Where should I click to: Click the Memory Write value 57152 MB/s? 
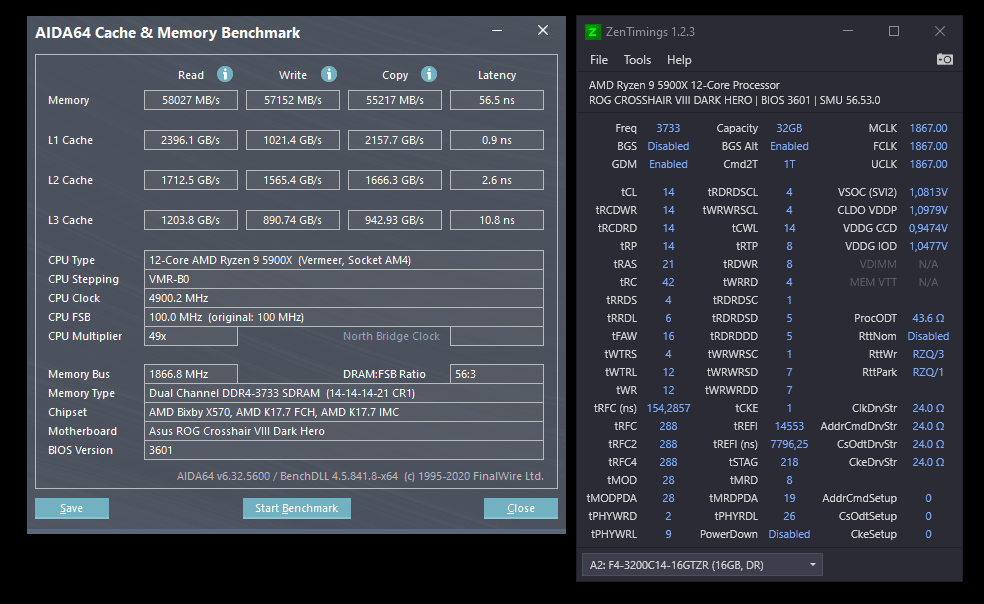pos(292,100)
